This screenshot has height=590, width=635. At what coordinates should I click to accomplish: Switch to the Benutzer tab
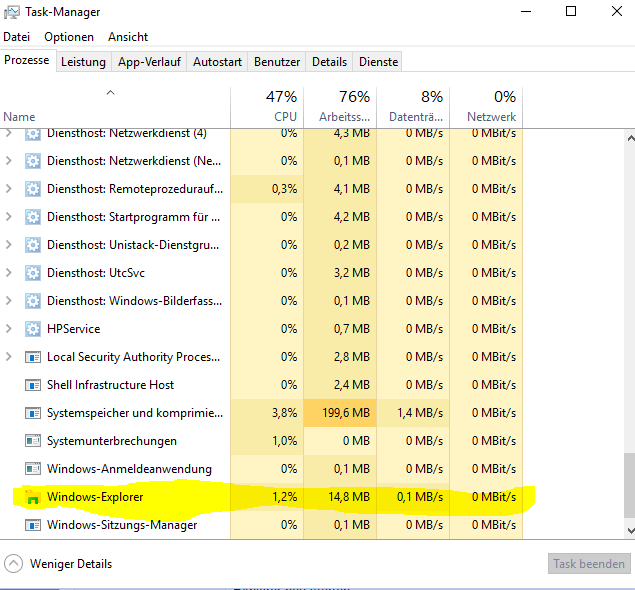click(277, 62)
